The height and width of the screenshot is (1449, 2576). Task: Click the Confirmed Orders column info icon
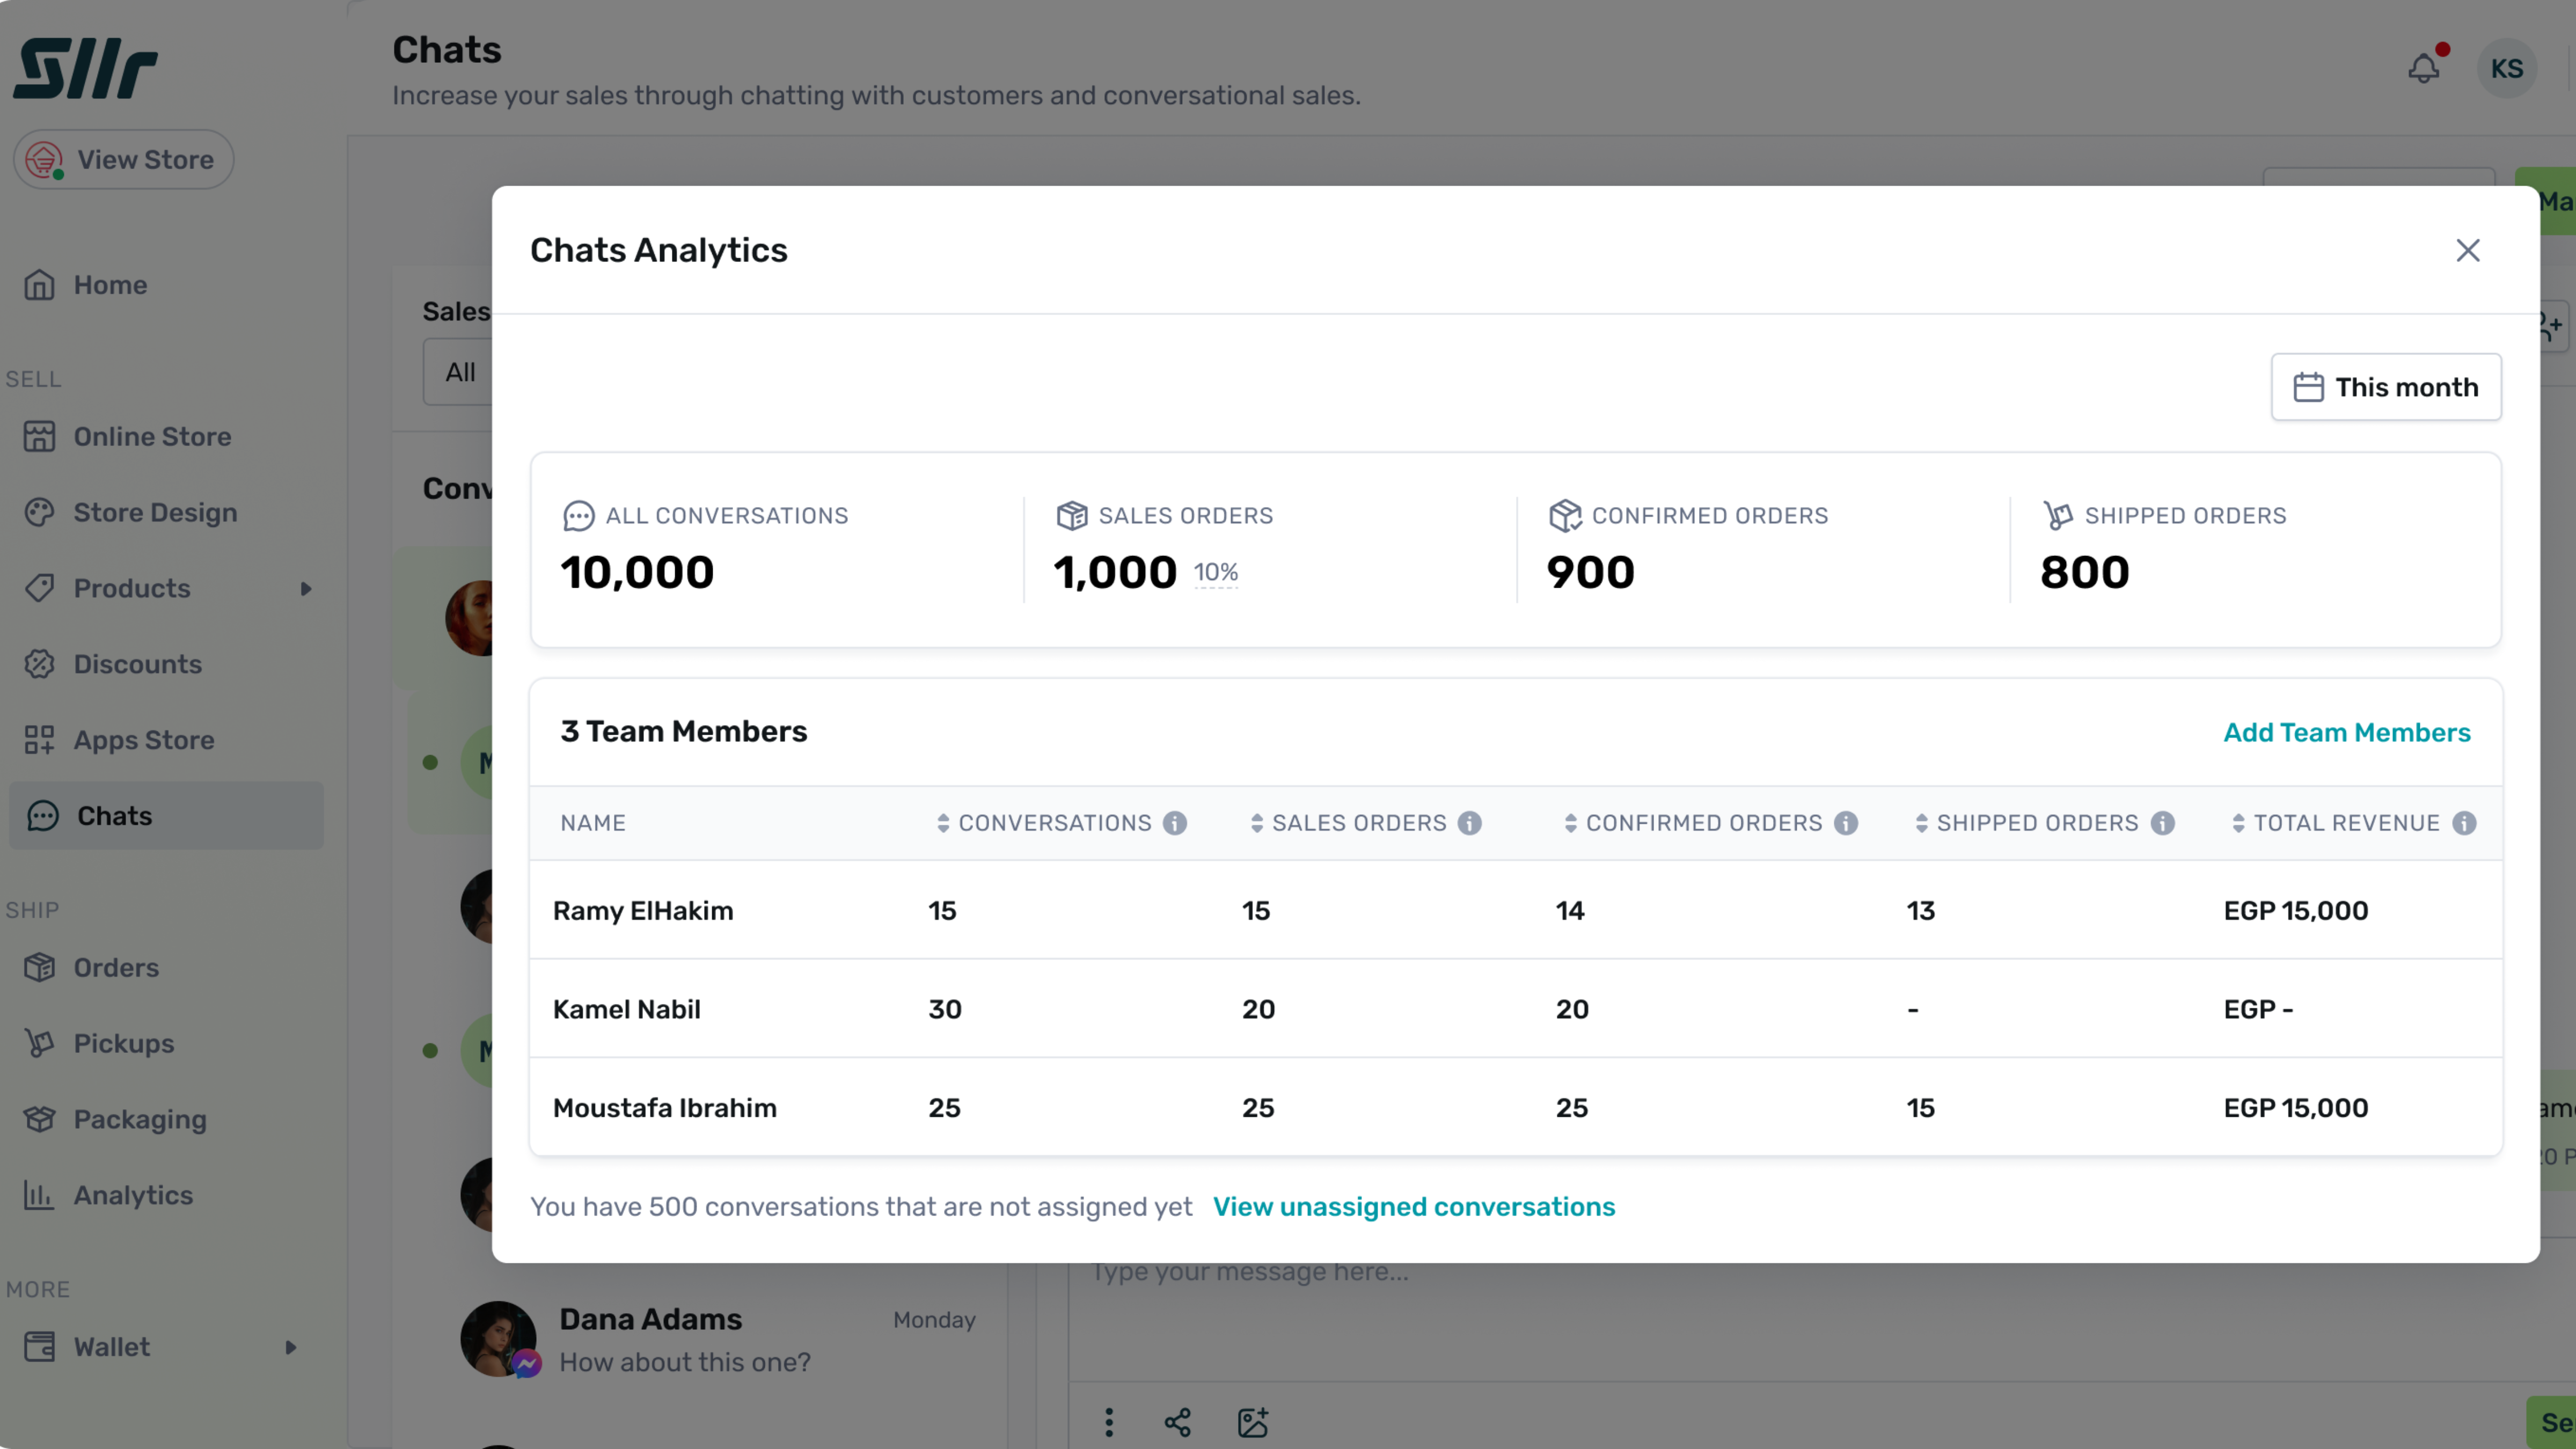coord(1846,823)
